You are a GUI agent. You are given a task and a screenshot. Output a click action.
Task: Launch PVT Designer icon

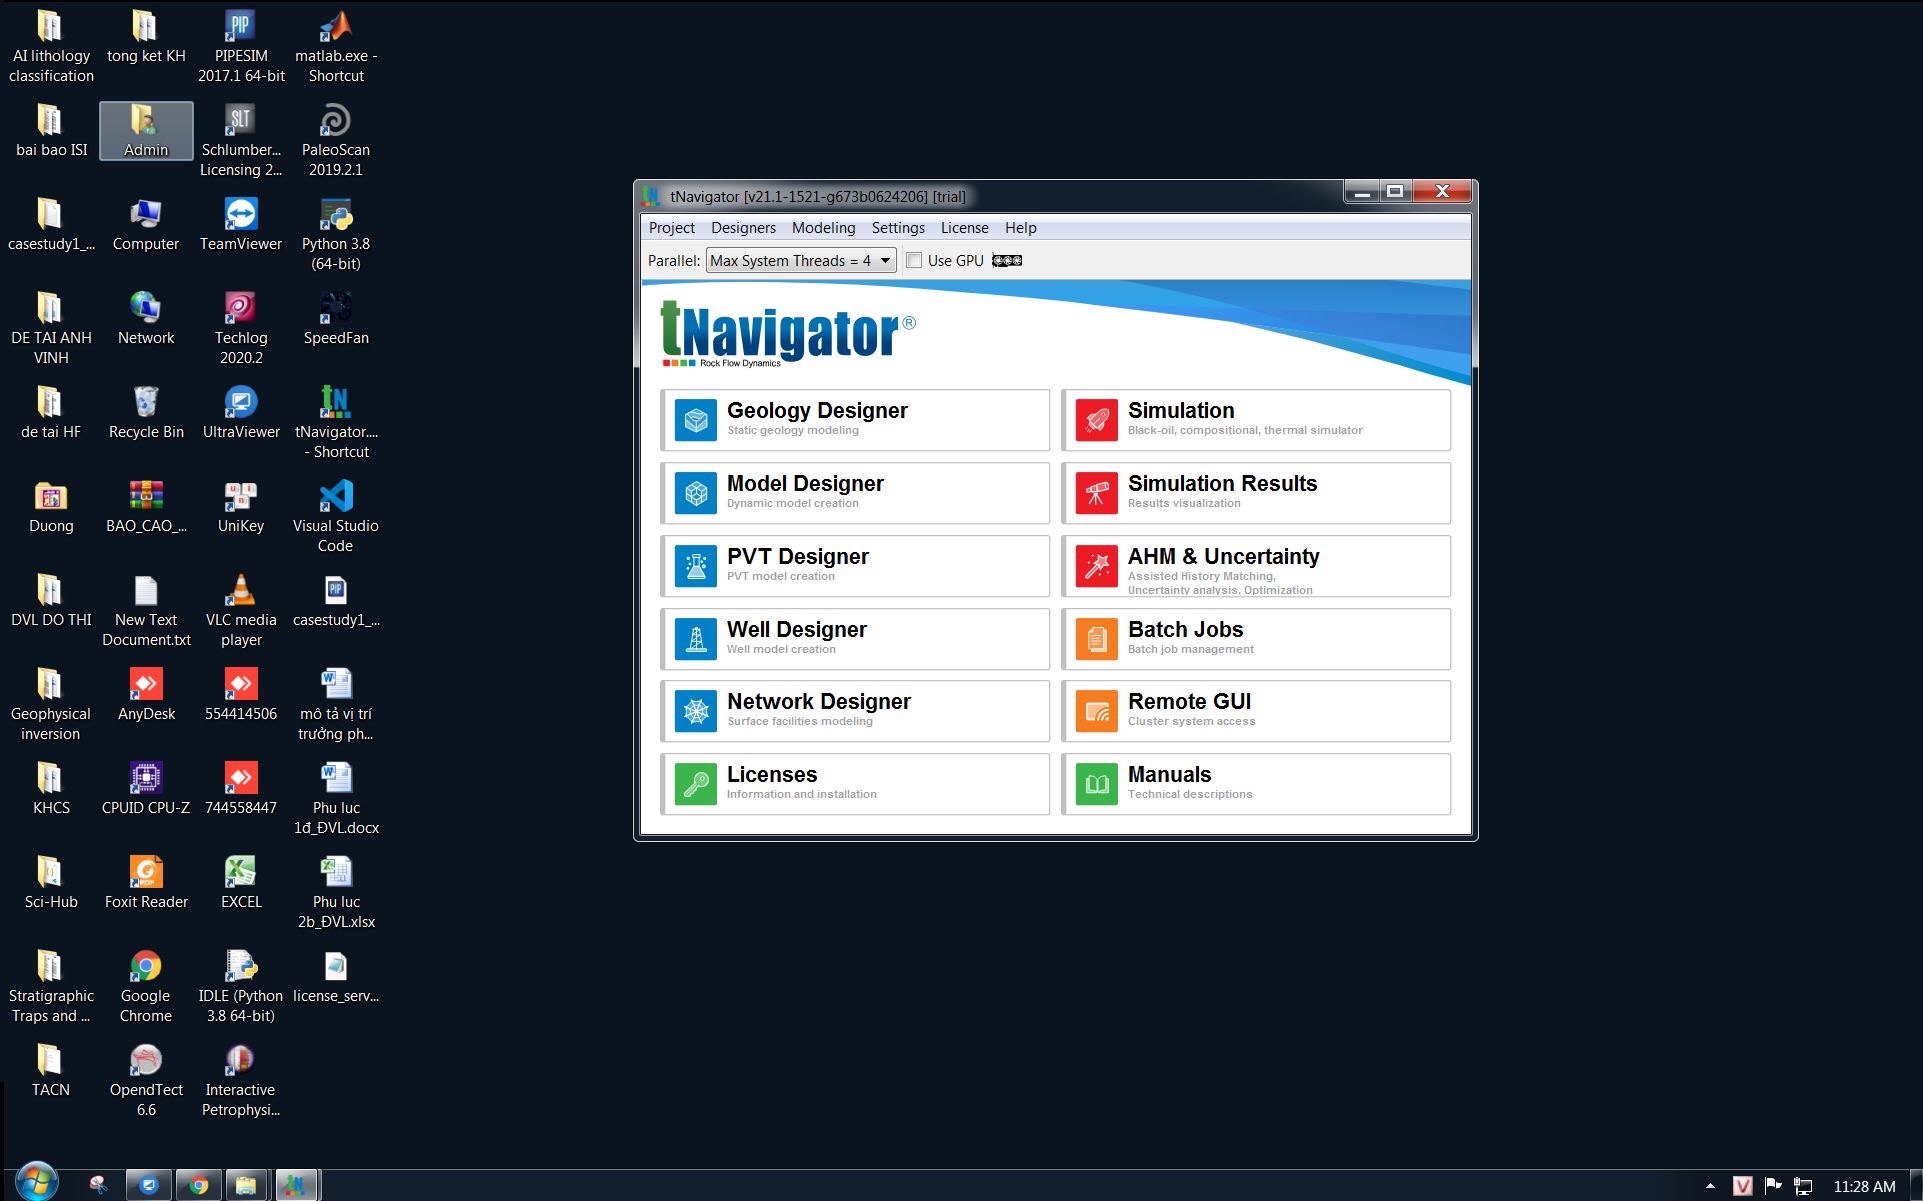coord(696,566)
